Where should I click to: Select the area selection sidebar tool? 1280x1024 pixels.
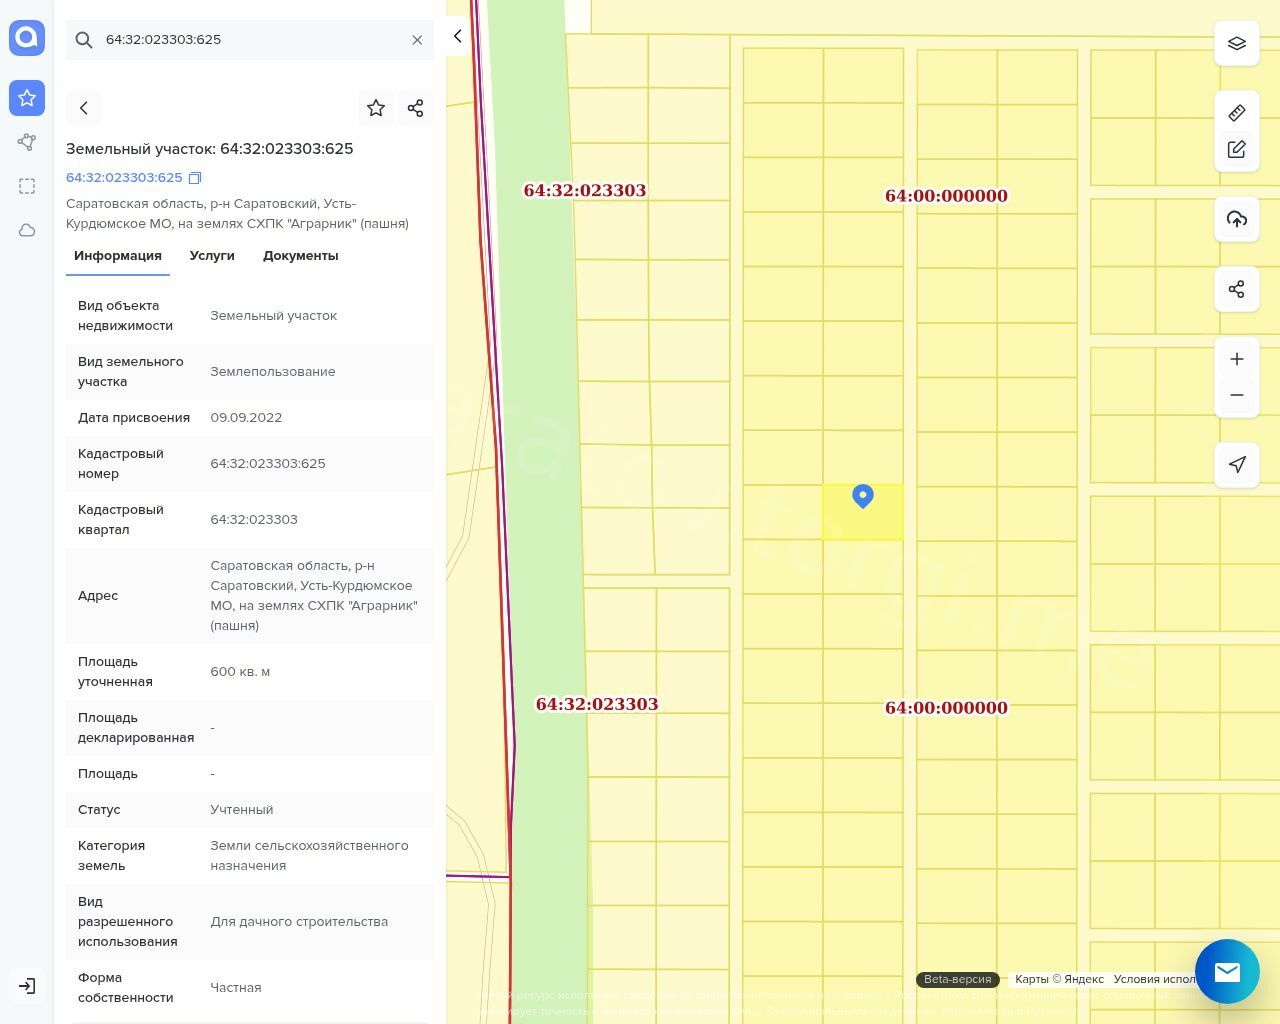point(27,186)
